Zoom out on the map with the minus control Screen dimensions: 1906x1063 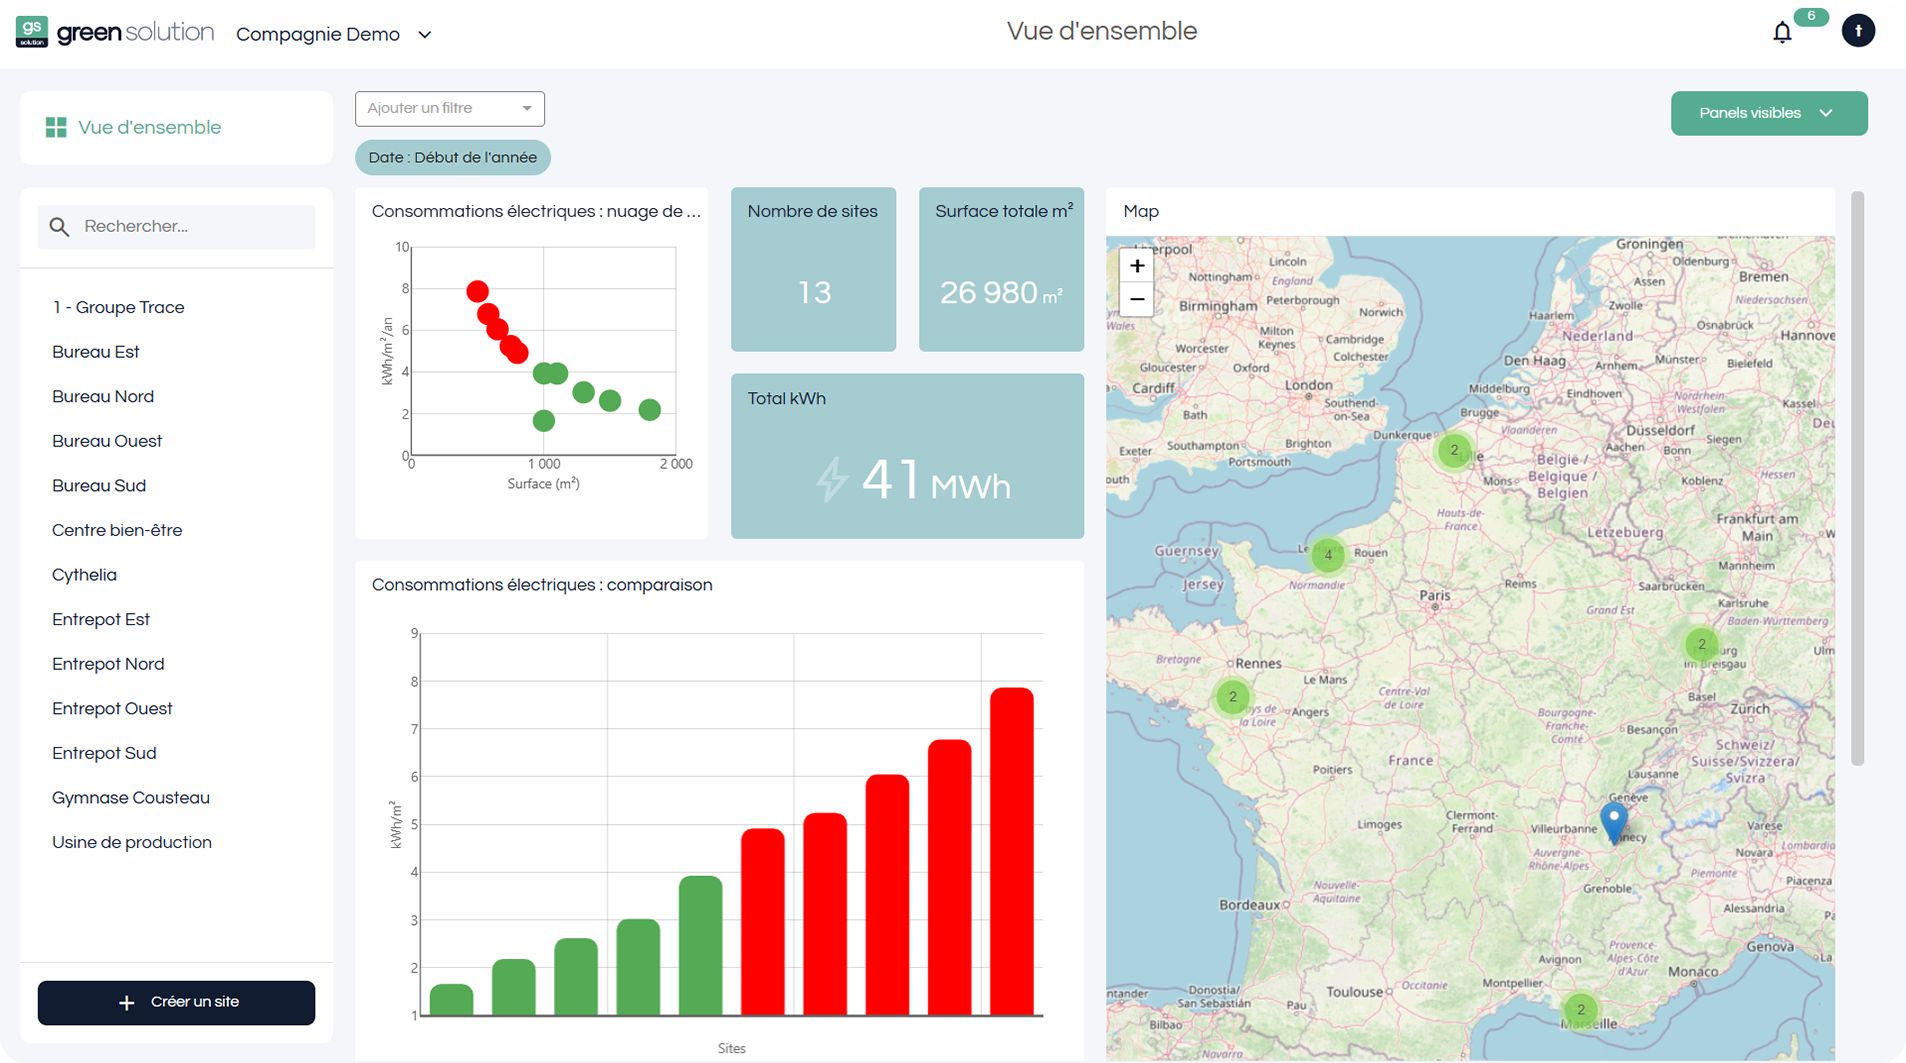[x=1137, y=299]
